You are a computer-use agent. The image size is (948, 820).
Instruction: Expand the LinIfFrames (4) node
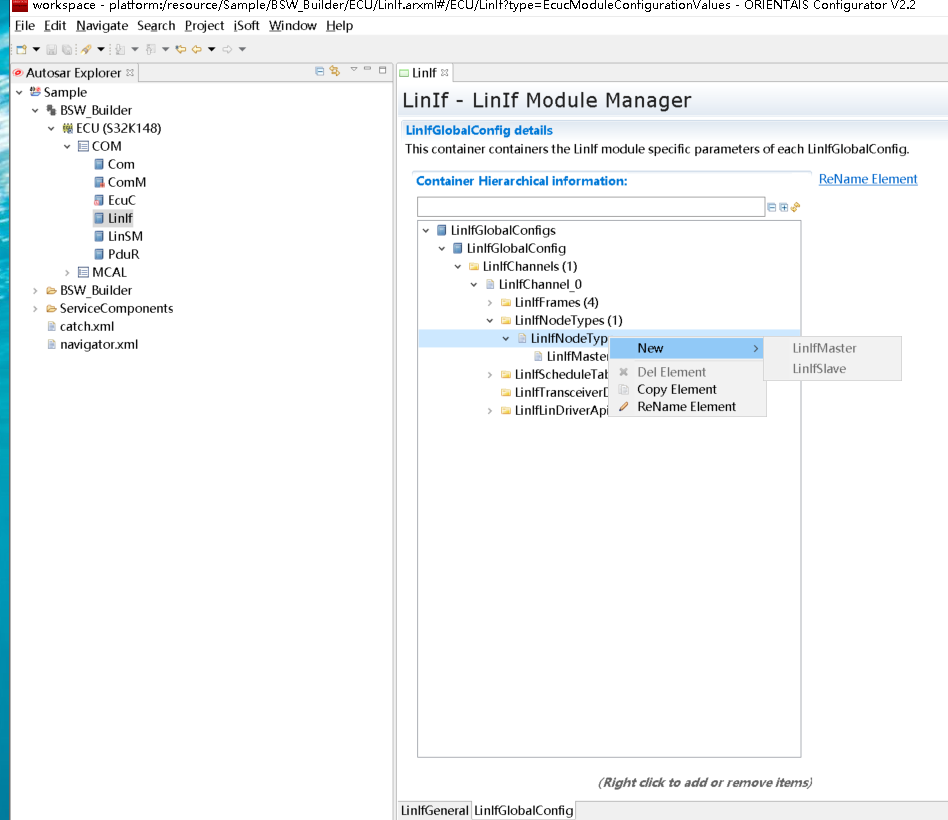pyautogui.click(x=490, y=302)
